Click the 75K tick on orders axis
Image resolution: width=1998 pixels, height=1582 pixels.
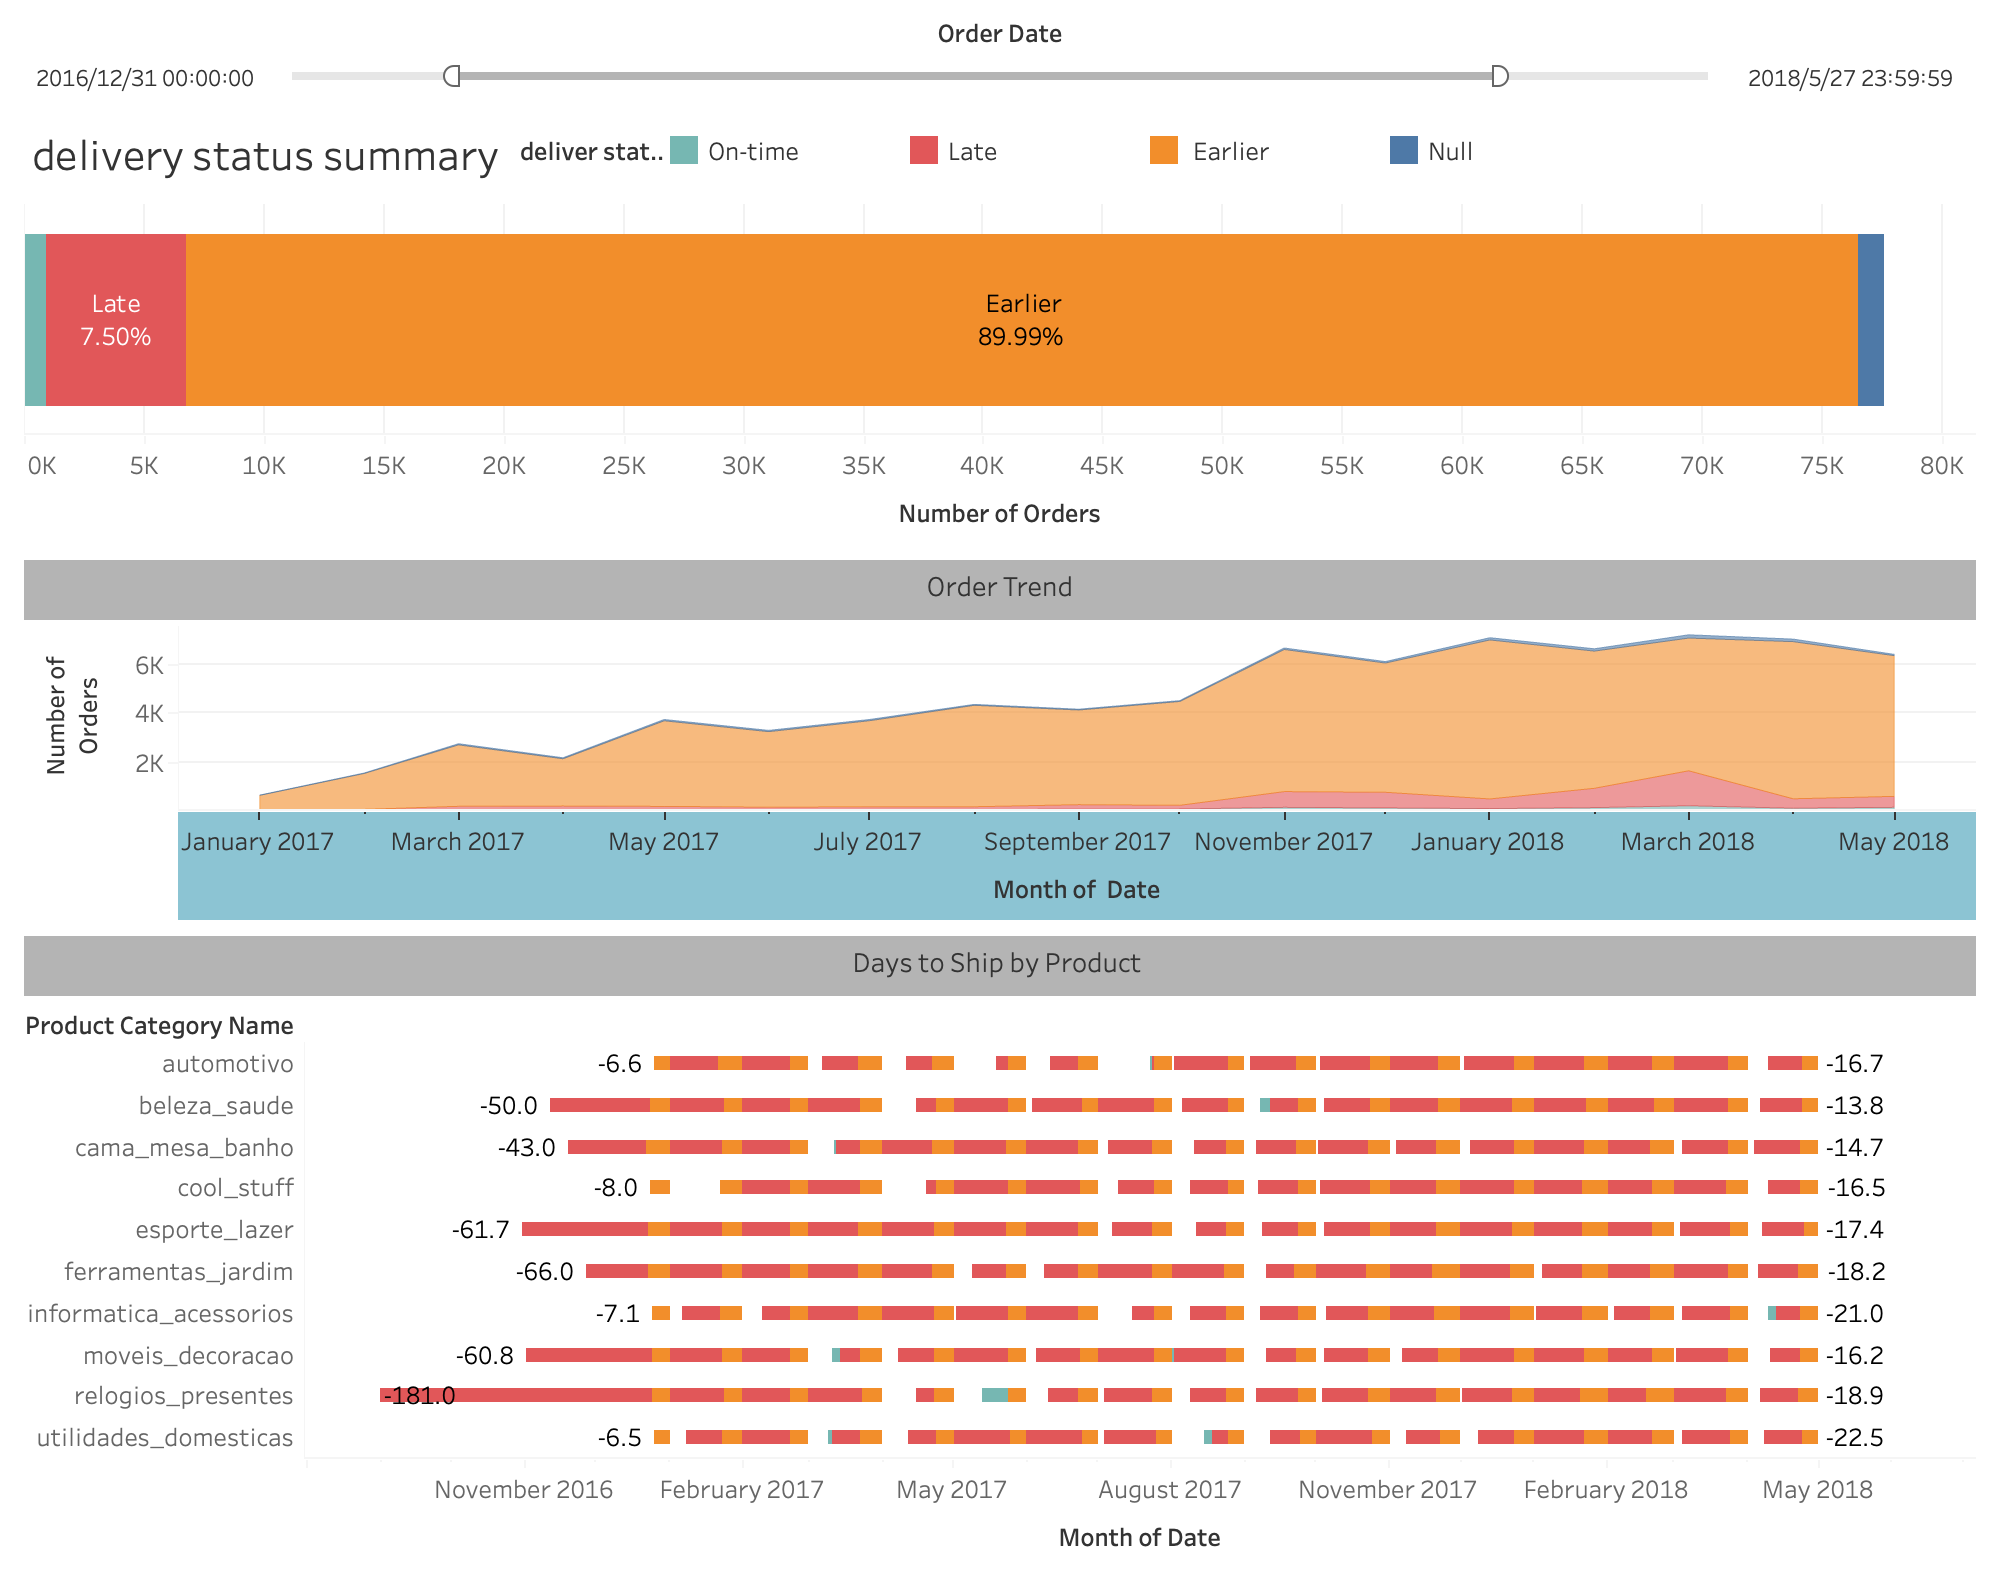pos(1822,466)
